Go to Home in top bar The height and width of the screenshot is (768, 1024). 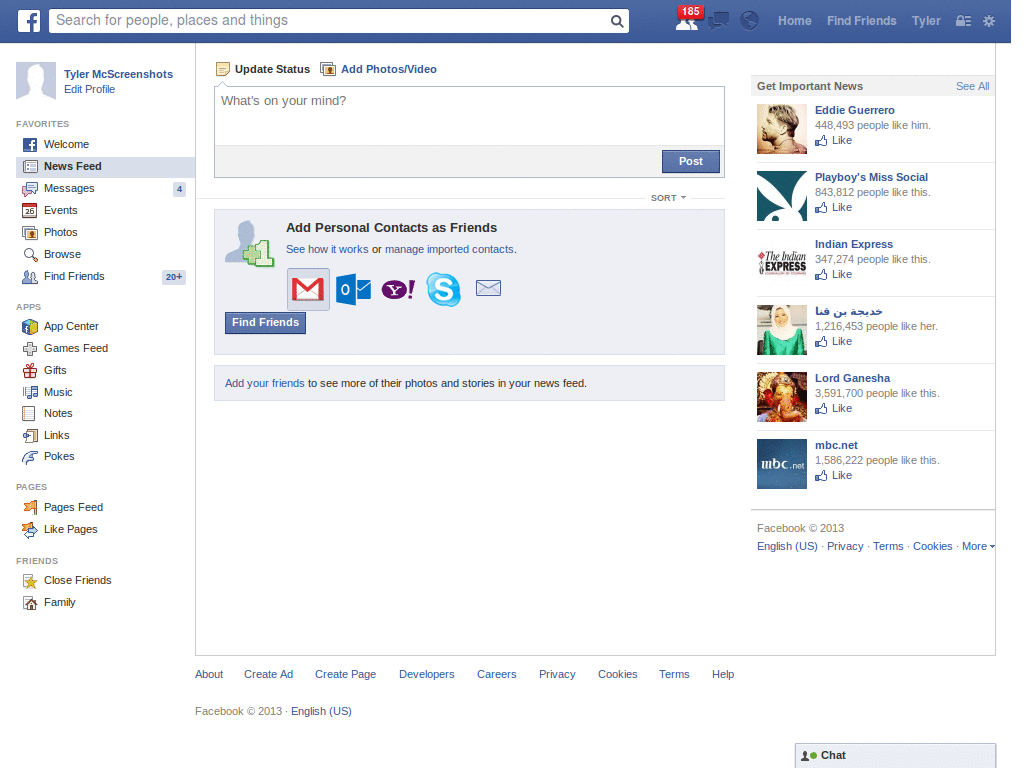tap(794, 21)
